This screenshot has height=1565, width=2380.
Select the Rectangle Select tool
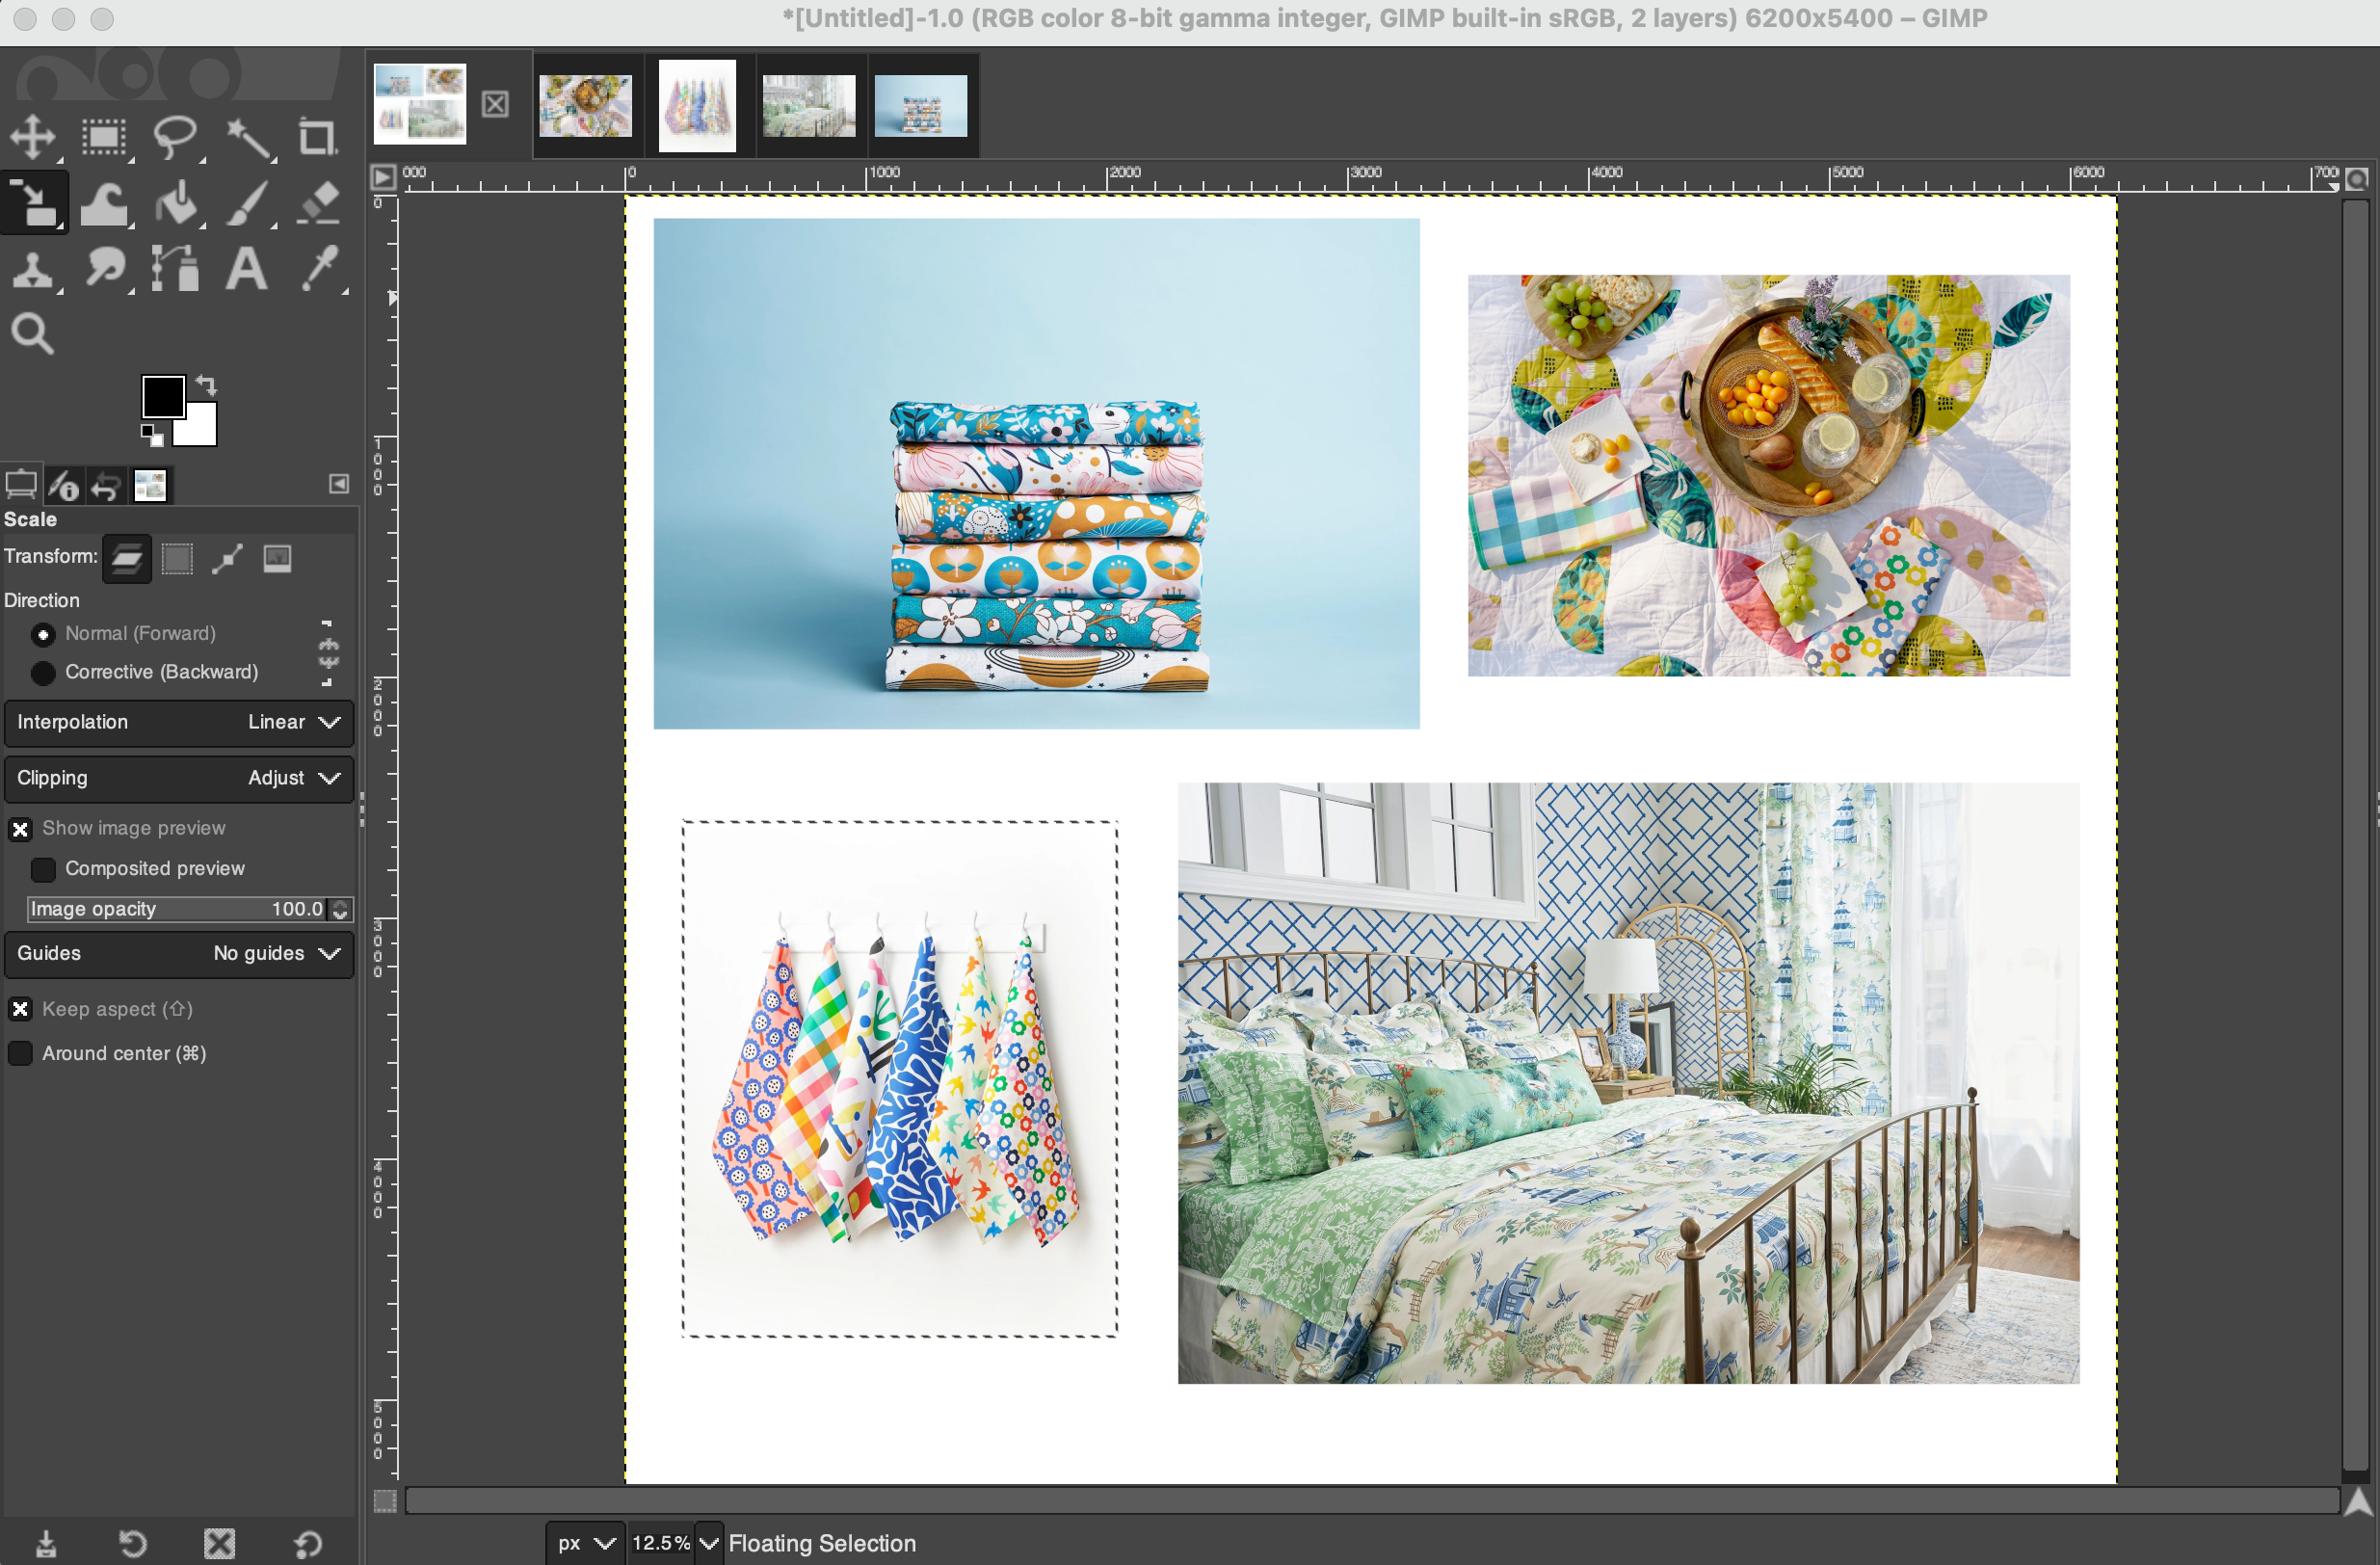point(104,137)
